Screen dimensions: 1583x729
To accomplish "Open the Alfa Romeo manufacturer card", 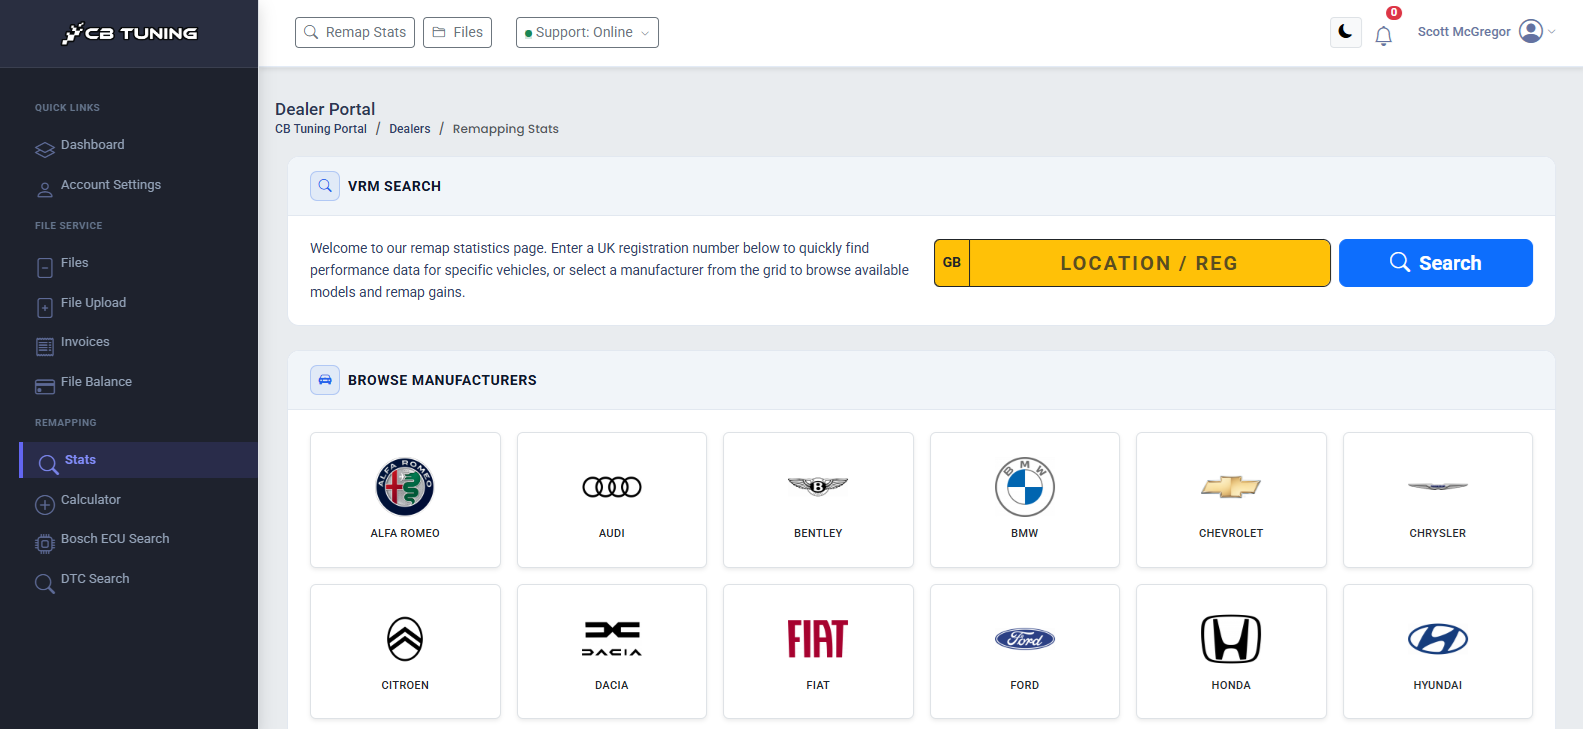I will 405,500.
